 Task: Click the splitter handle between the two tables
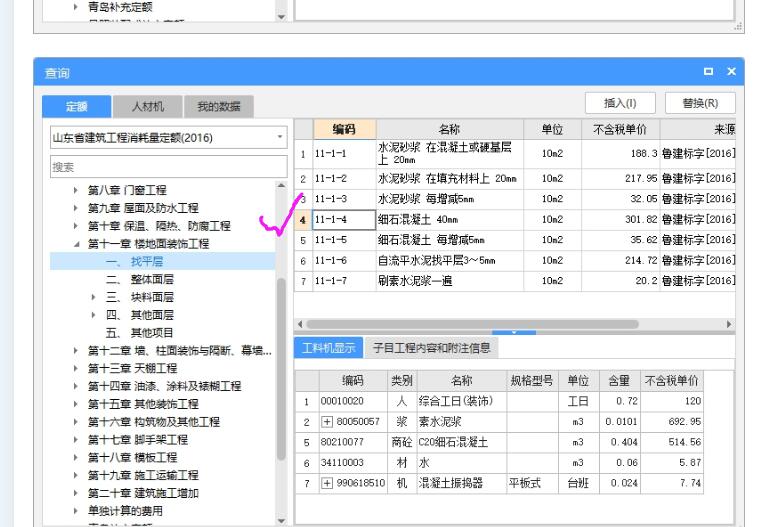pyautogui.click(x=514, y=332)
